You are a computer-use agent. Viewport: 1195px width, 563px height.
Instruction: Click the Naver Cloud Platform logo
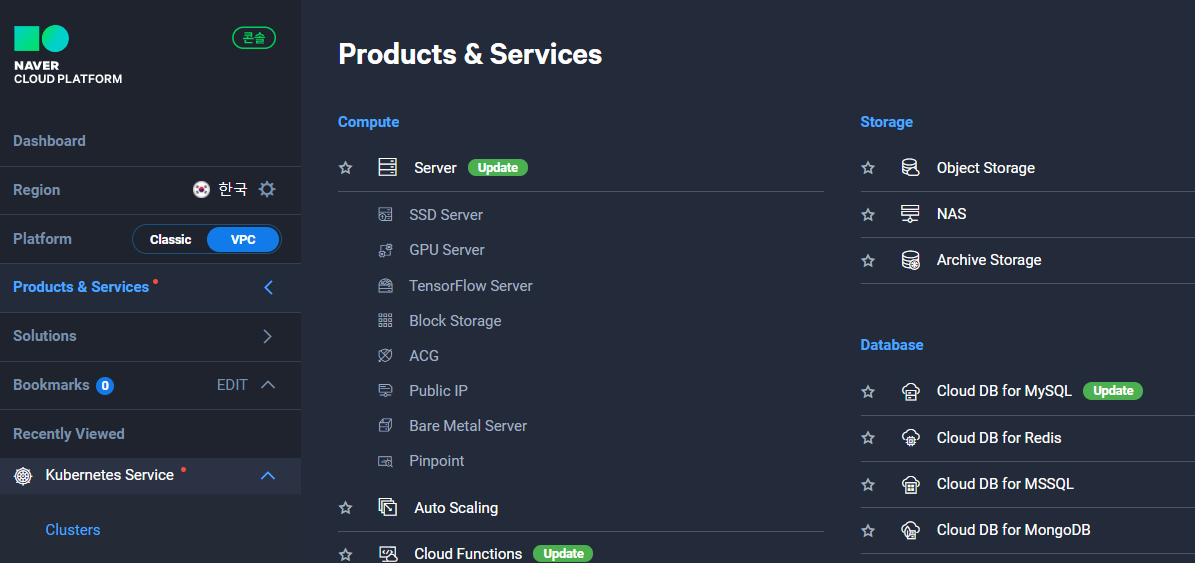tap(68, 55)
